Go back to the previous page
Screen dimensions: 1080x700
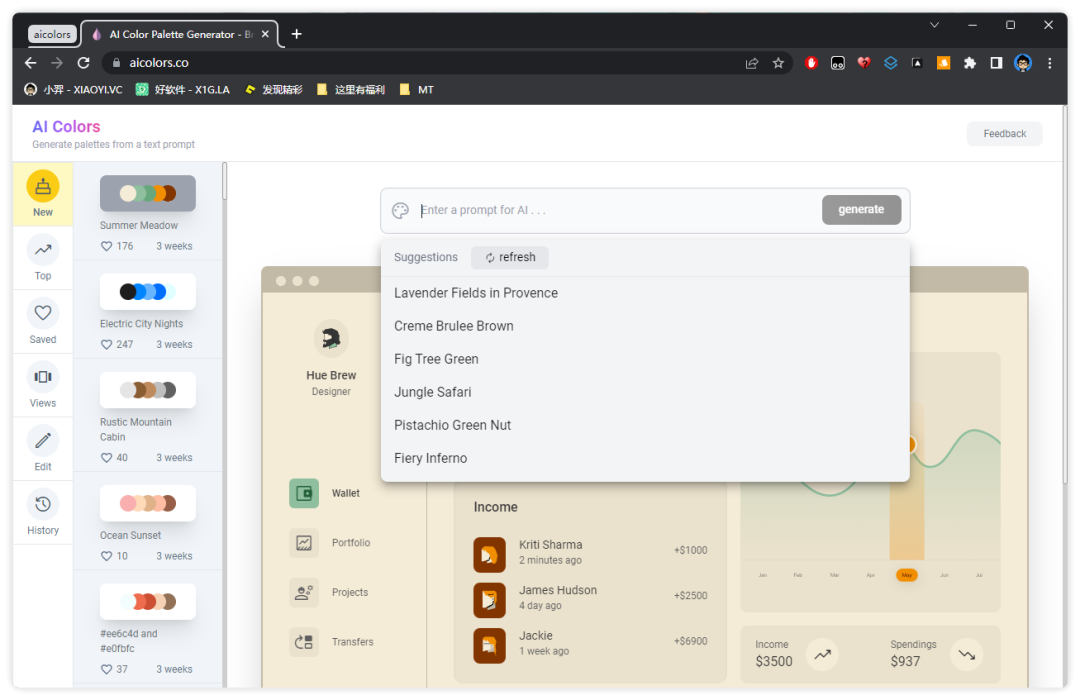pos(30,63)
